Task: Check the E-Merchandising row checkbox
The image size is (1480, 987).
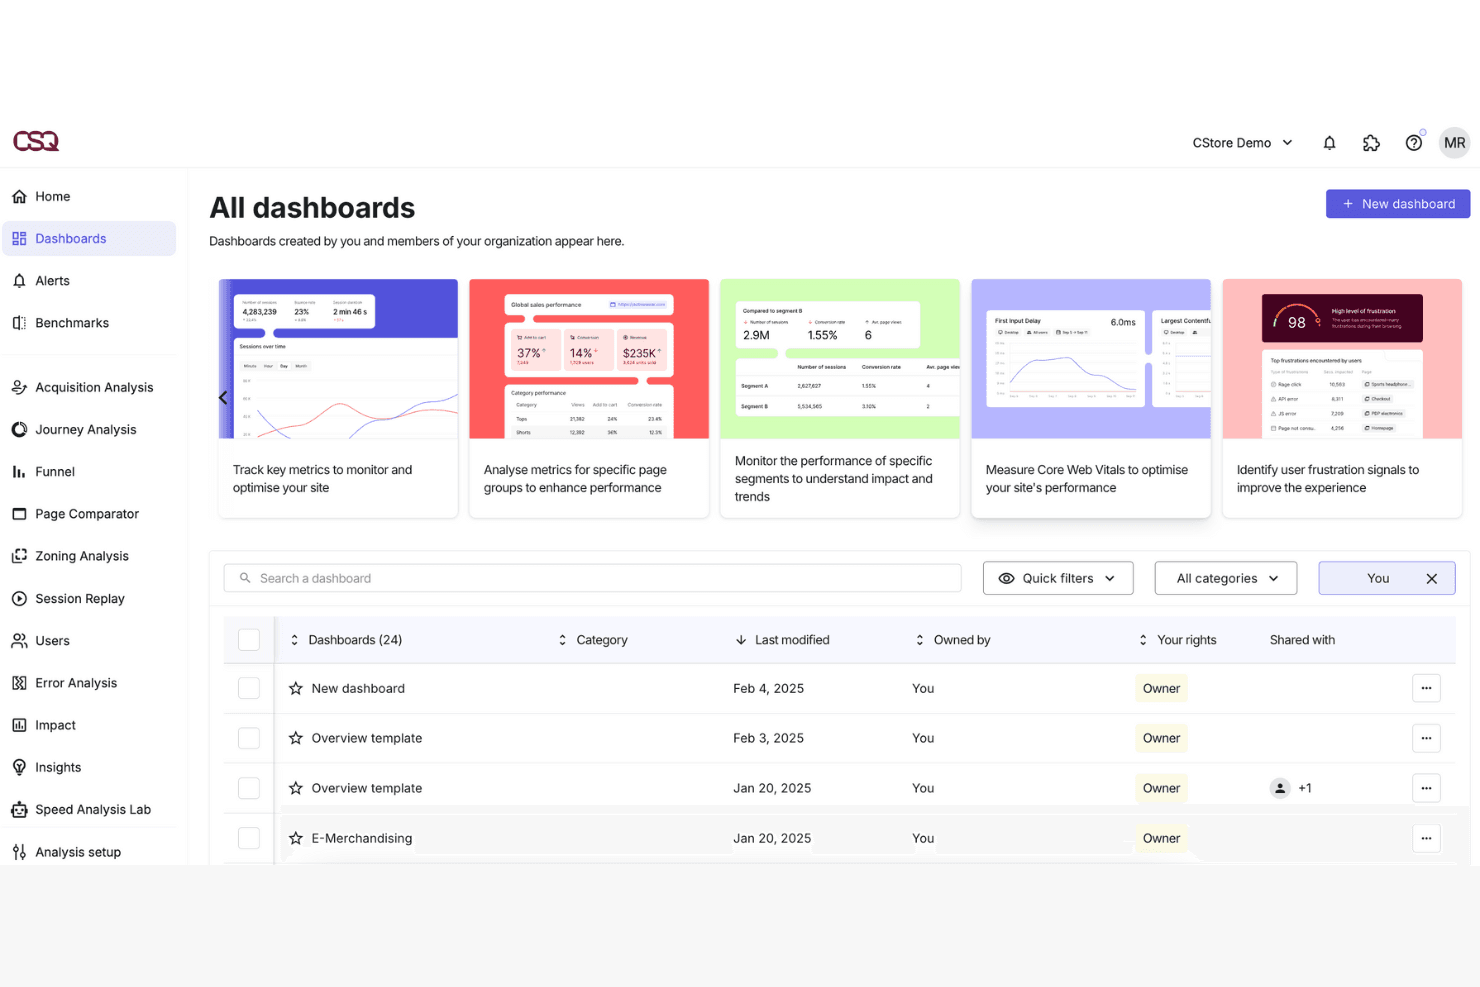Action: click(249, 838)
